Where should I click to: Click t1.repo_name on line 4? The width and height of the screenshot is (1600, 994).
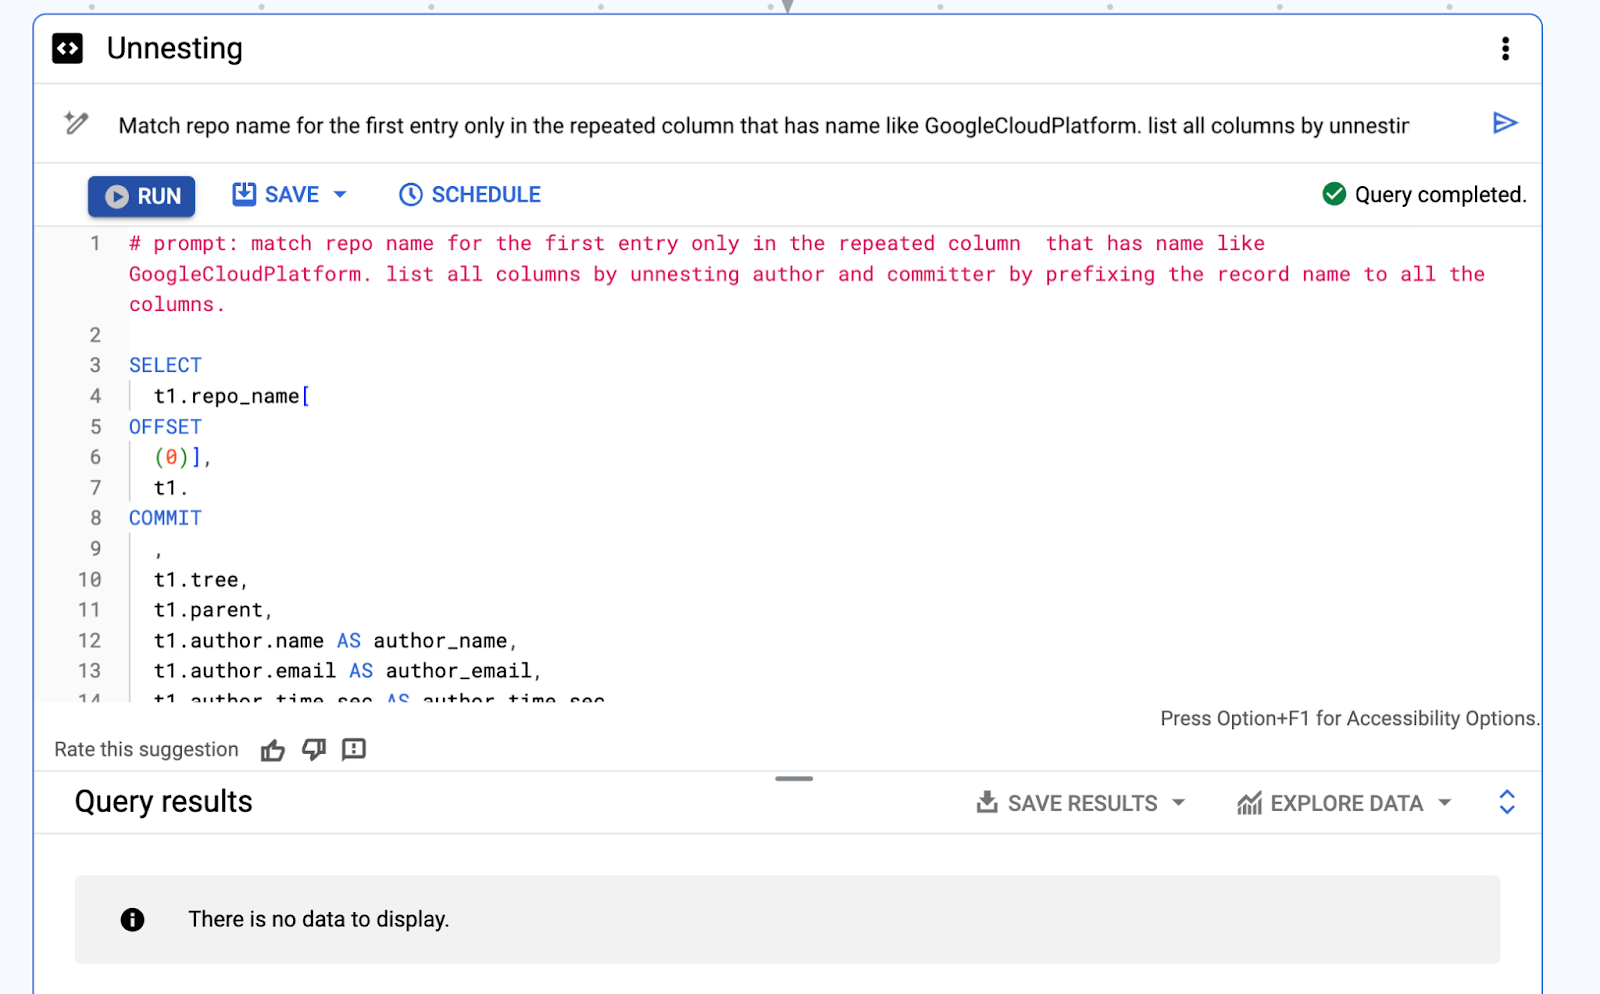[226, 397]
